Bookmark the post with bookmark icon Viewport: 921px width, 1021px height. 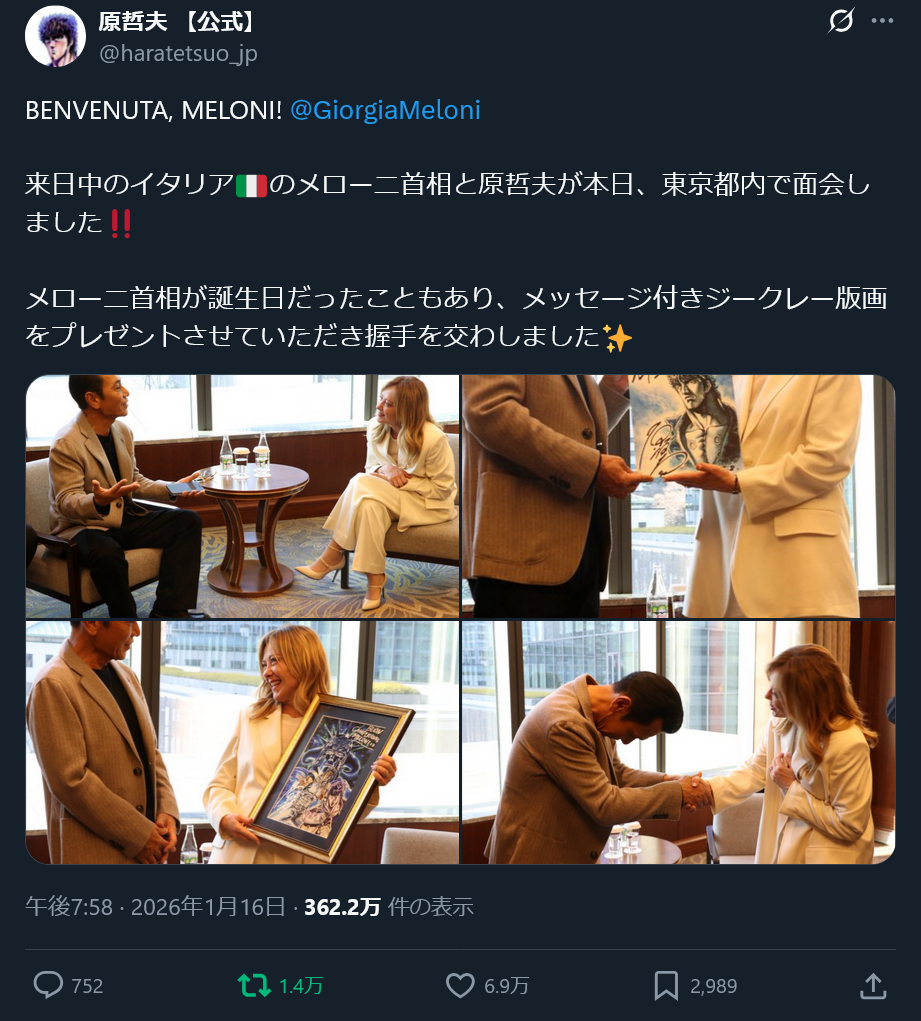(x=666, y=985)
